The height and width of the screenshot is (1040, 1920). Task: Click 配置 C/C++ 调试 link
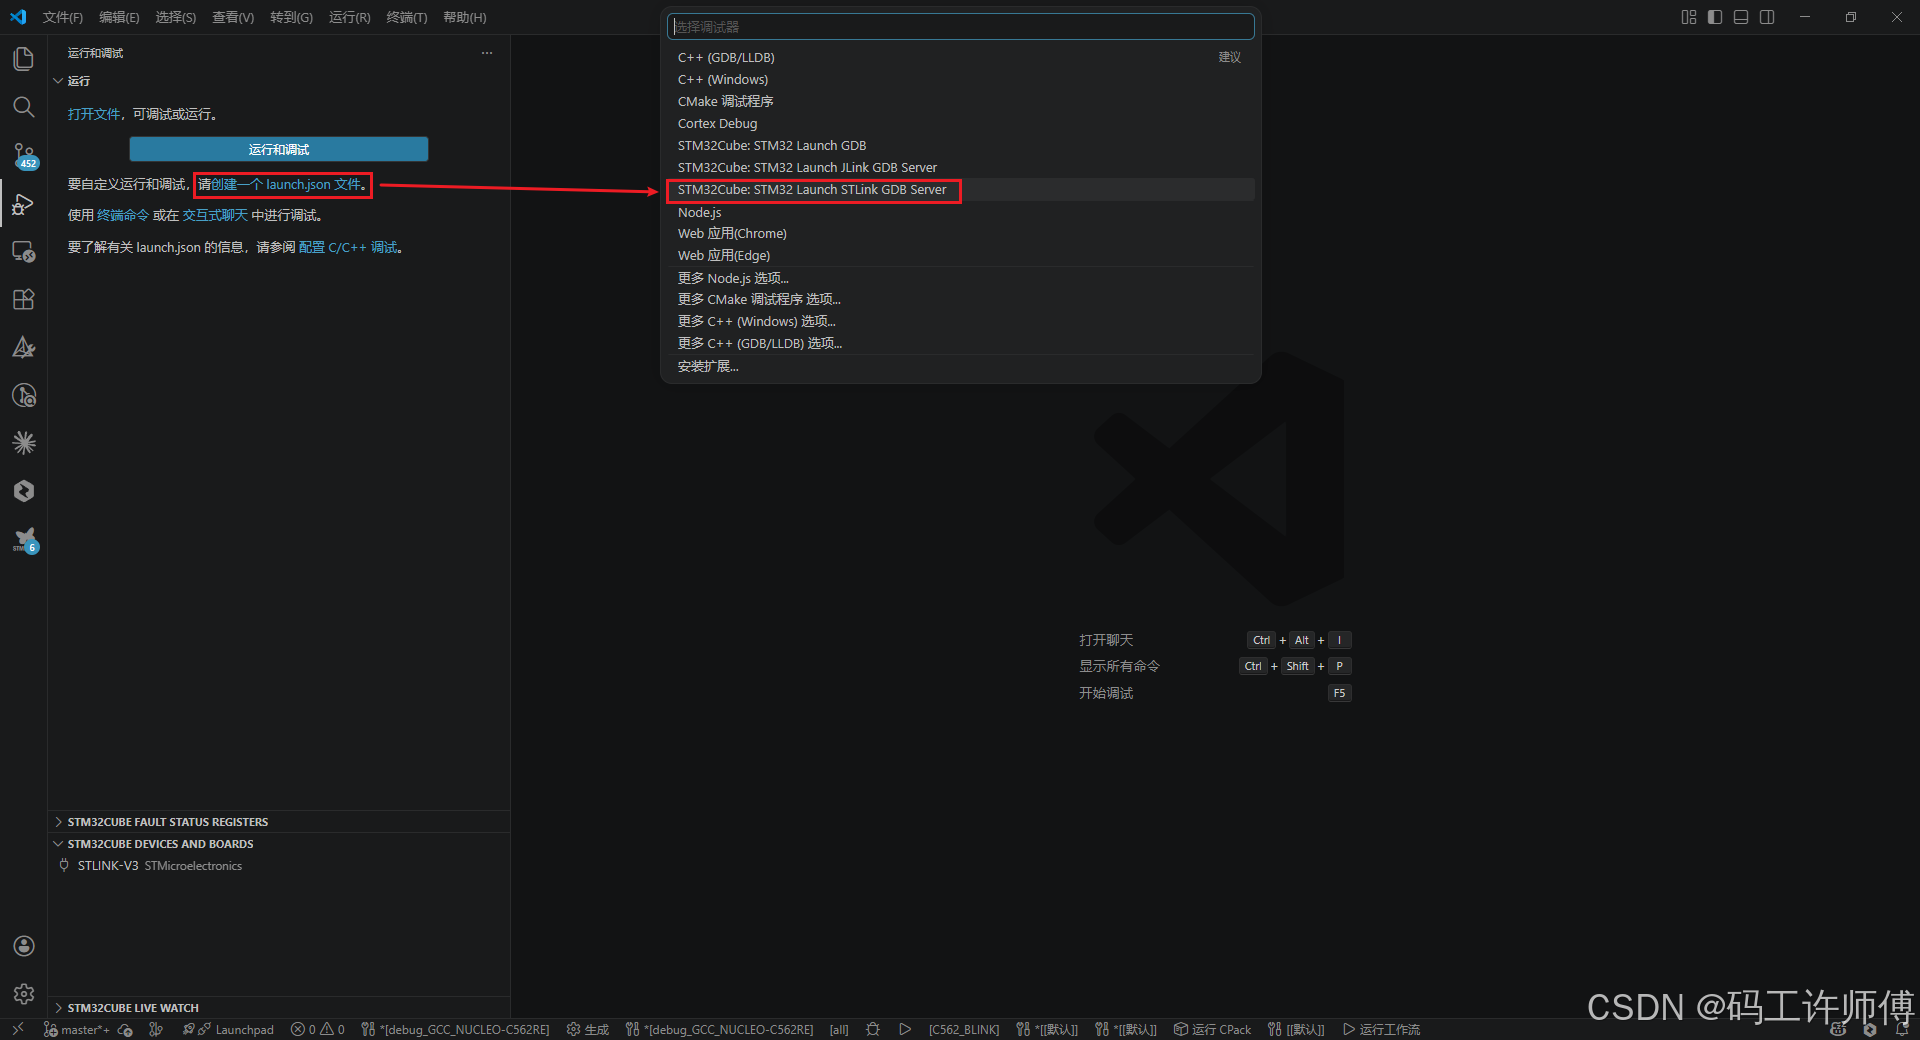(x=348, y=247)
